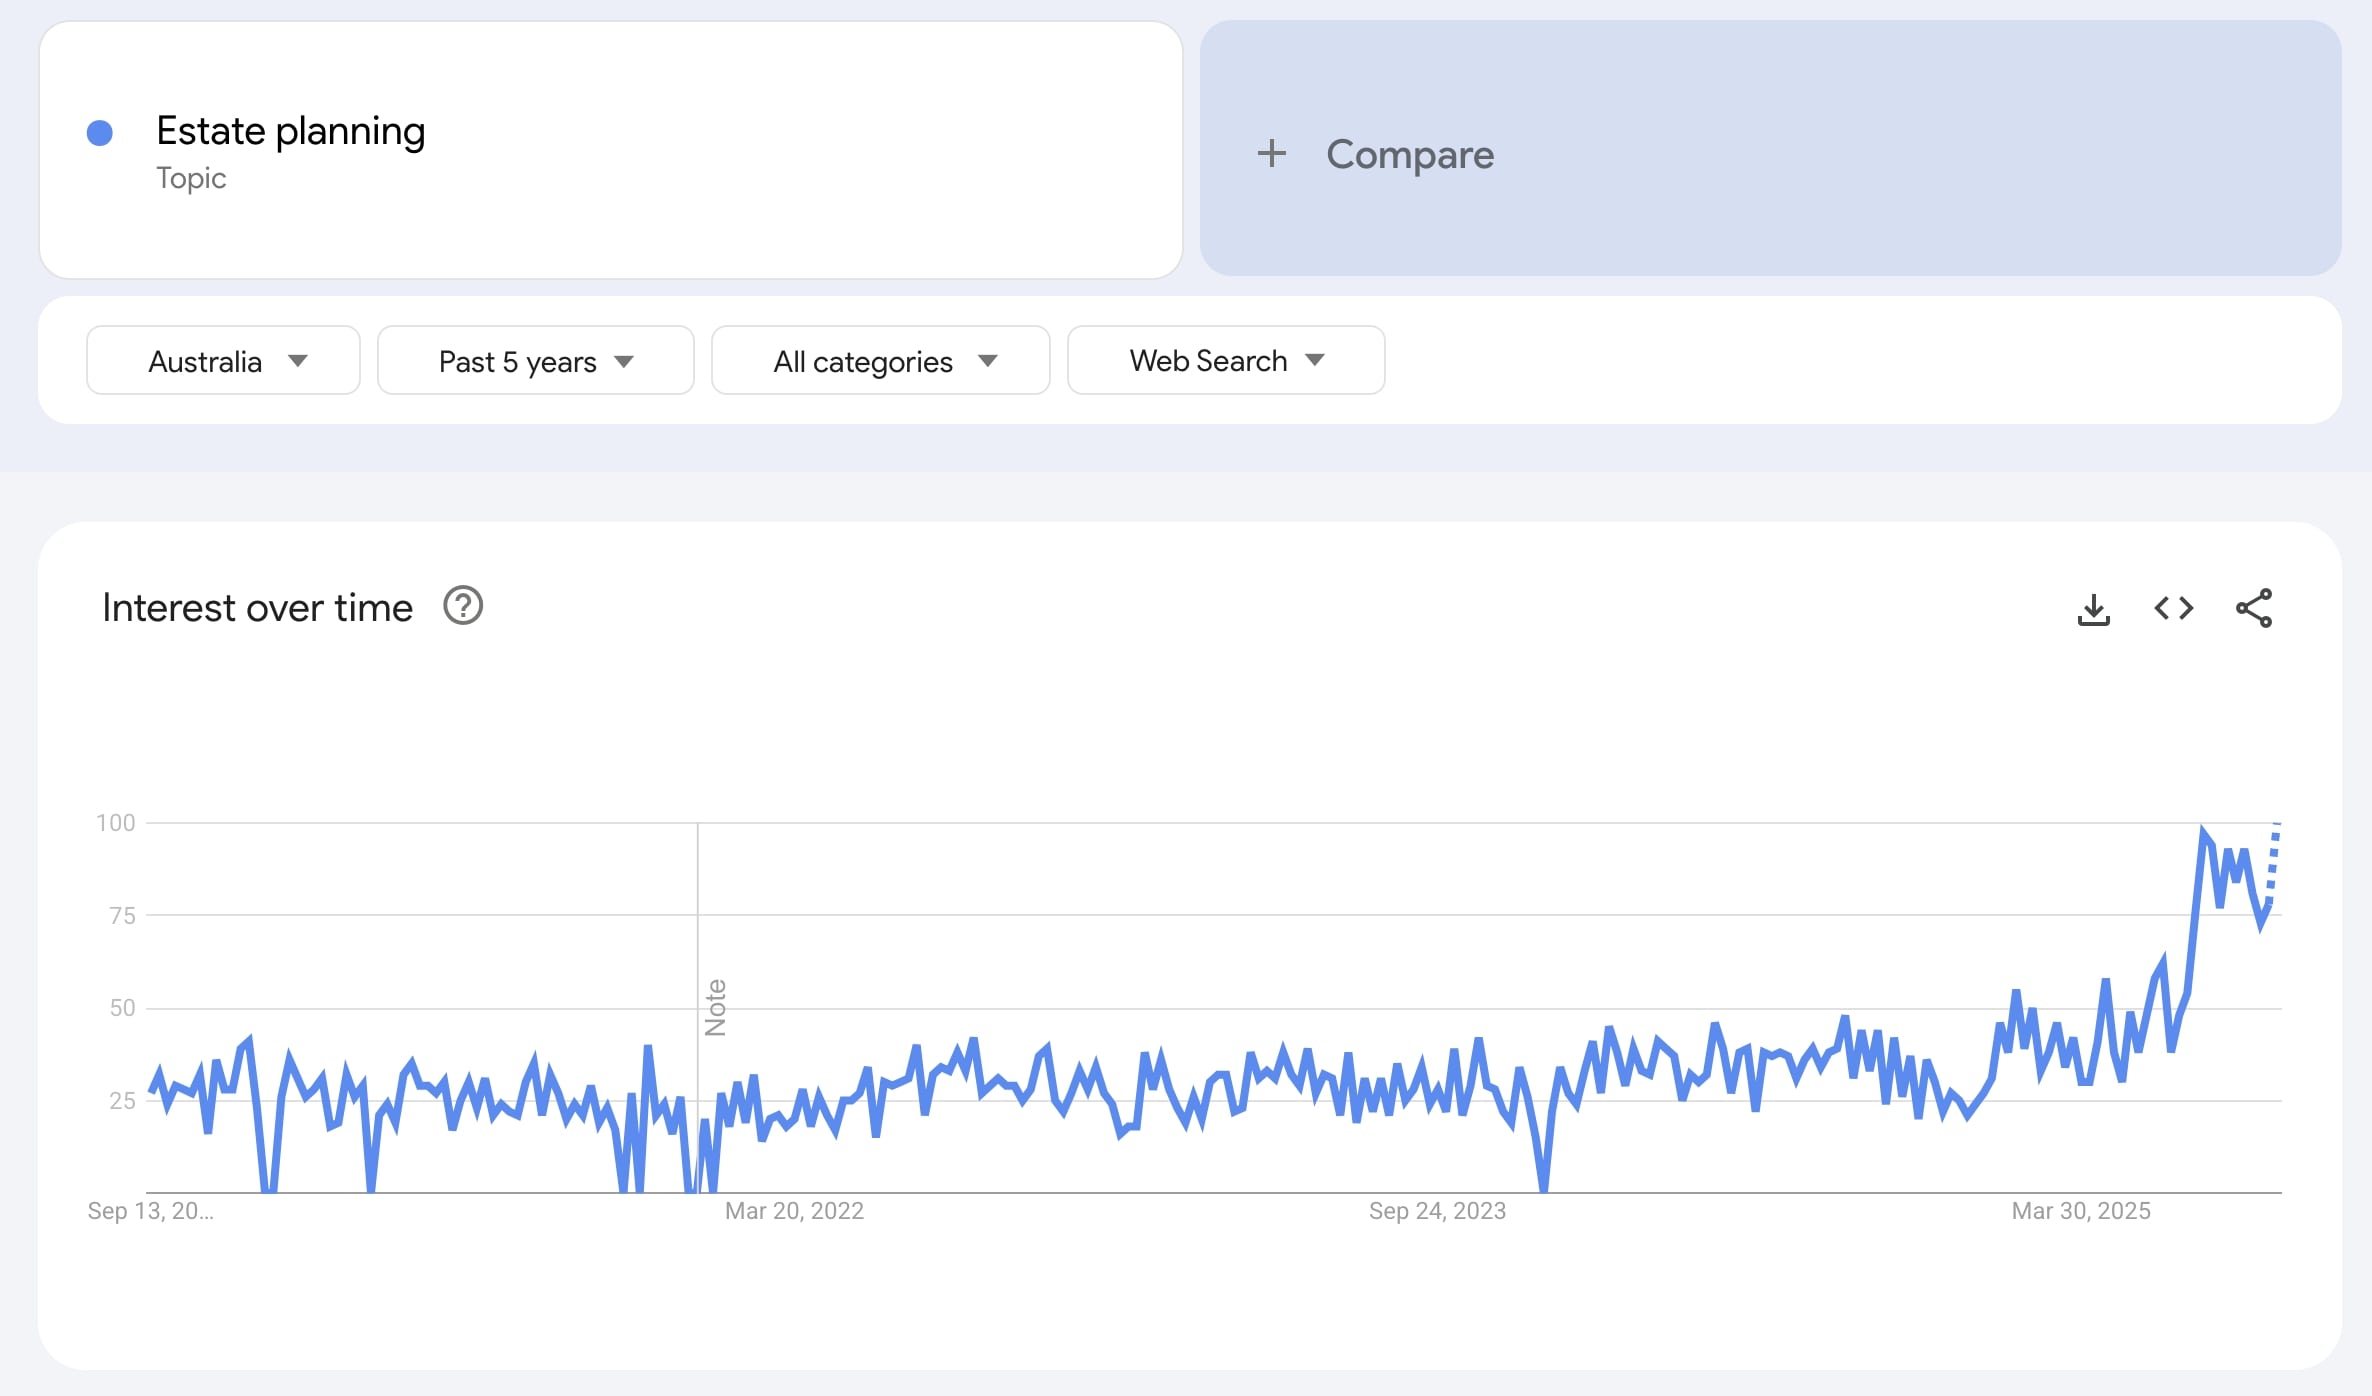Screen dimensions: 2372x1396
Task: Open the Australia region dropdown
Action: point(223,360)
